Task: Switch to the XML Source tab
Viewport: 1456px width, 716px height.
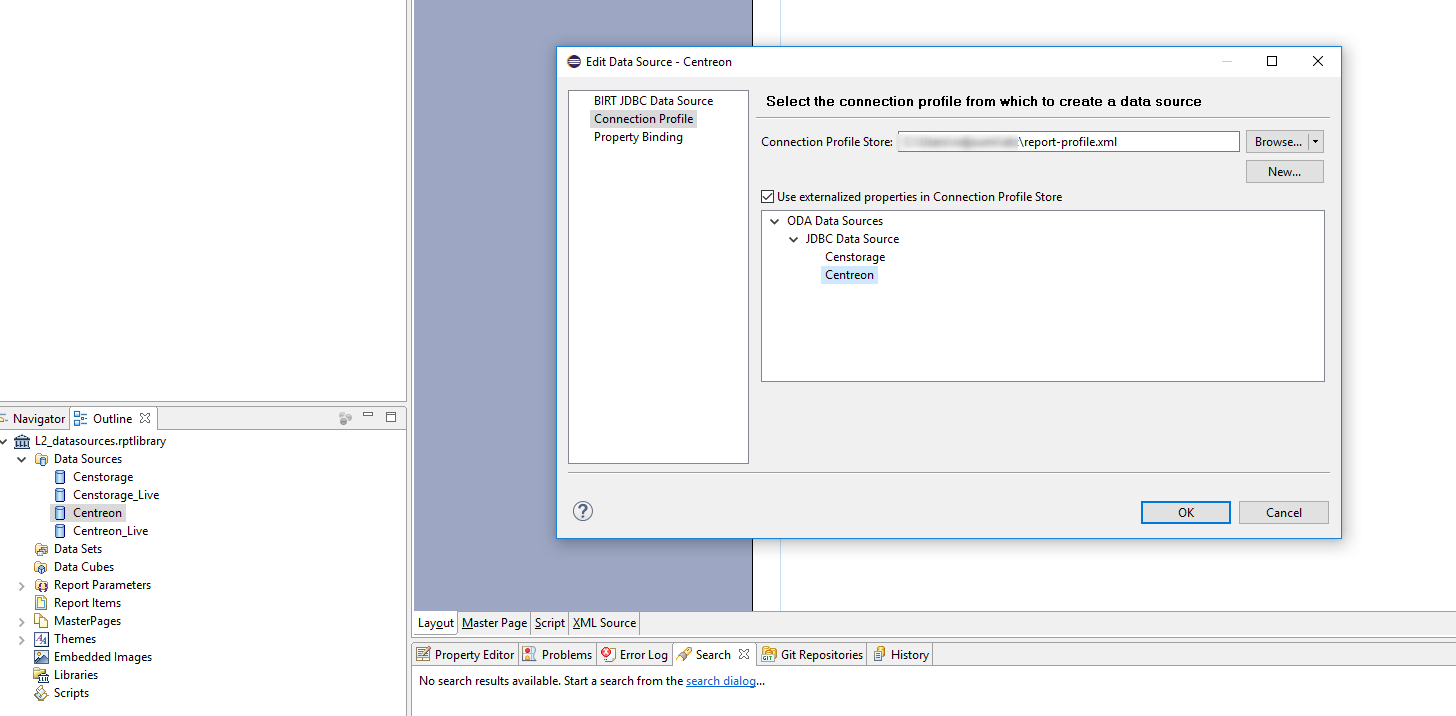Action: pos(604,623)
